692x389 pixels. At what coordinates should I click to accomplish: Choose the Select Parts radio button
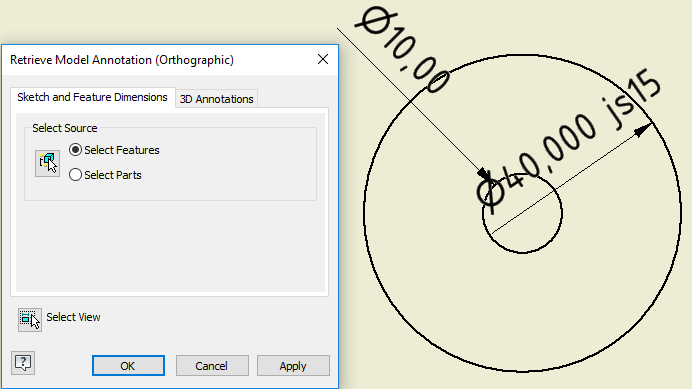point(75,175)
